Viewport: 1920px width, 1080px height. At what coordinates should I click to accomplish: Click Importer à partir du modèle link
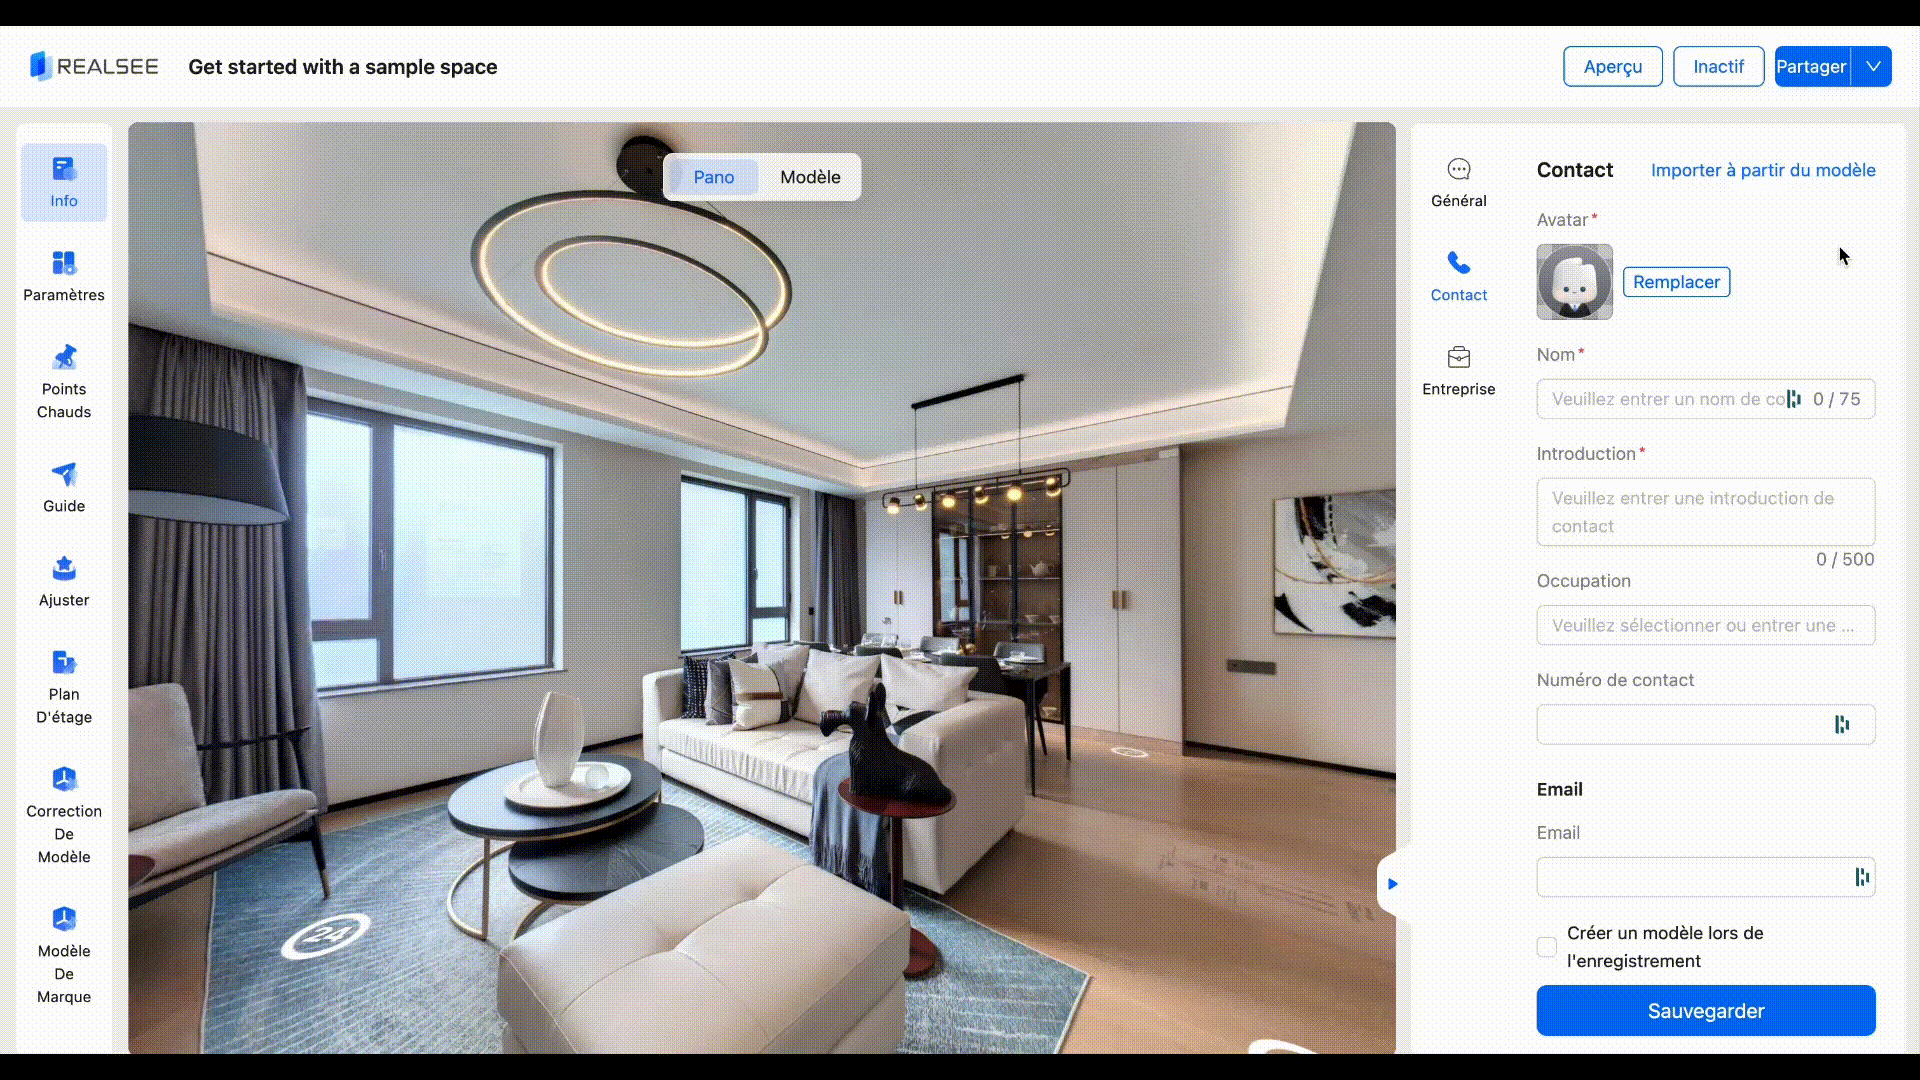coord(1762,170)
